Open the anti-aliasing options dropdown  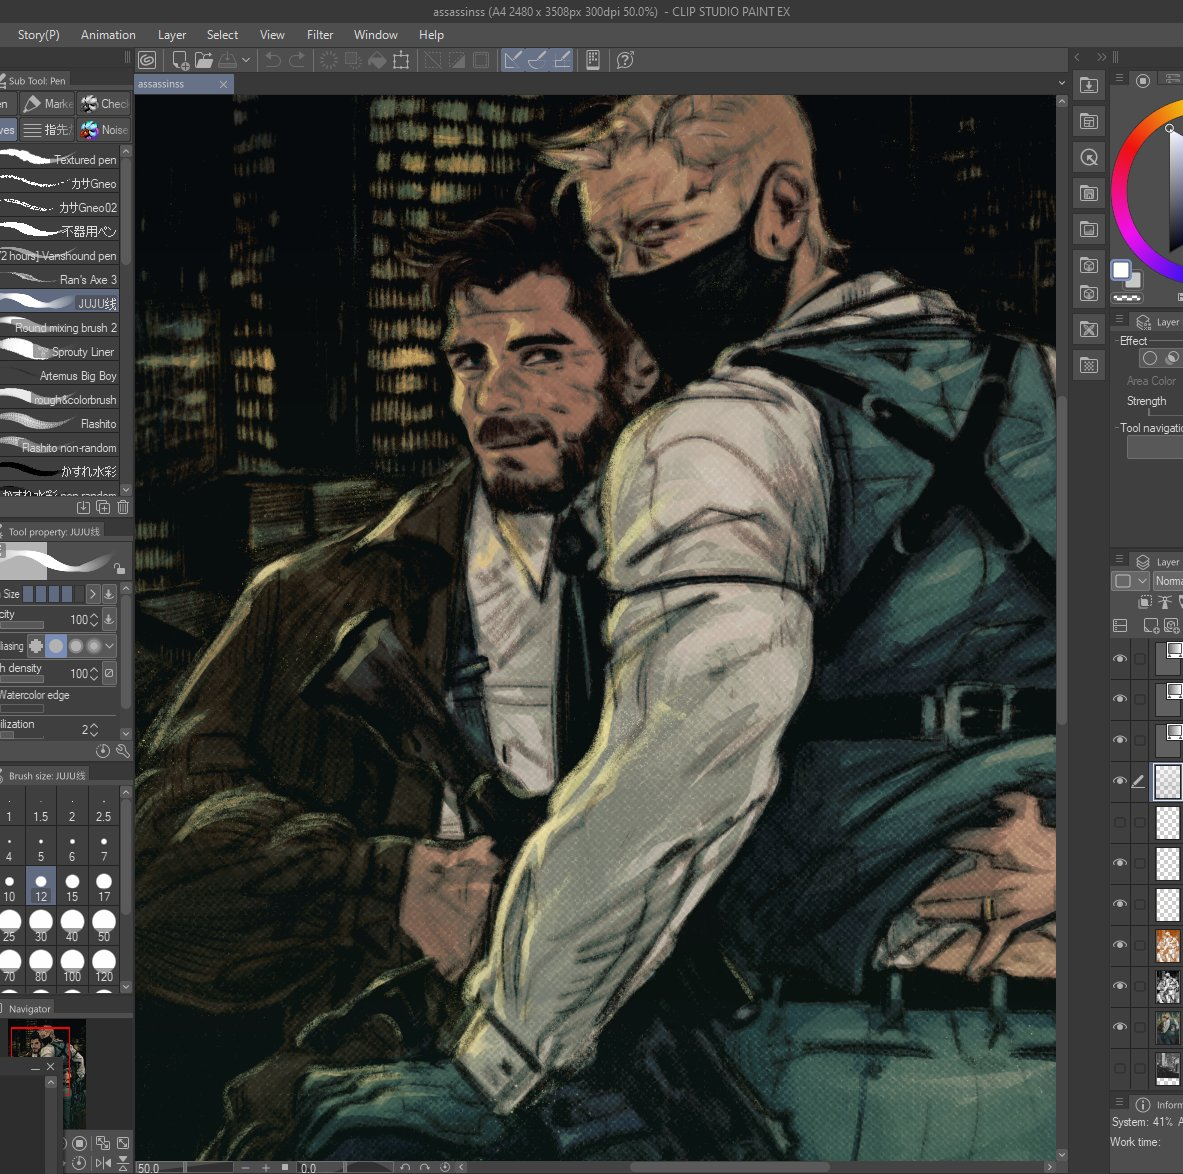[x=109, y=646]
